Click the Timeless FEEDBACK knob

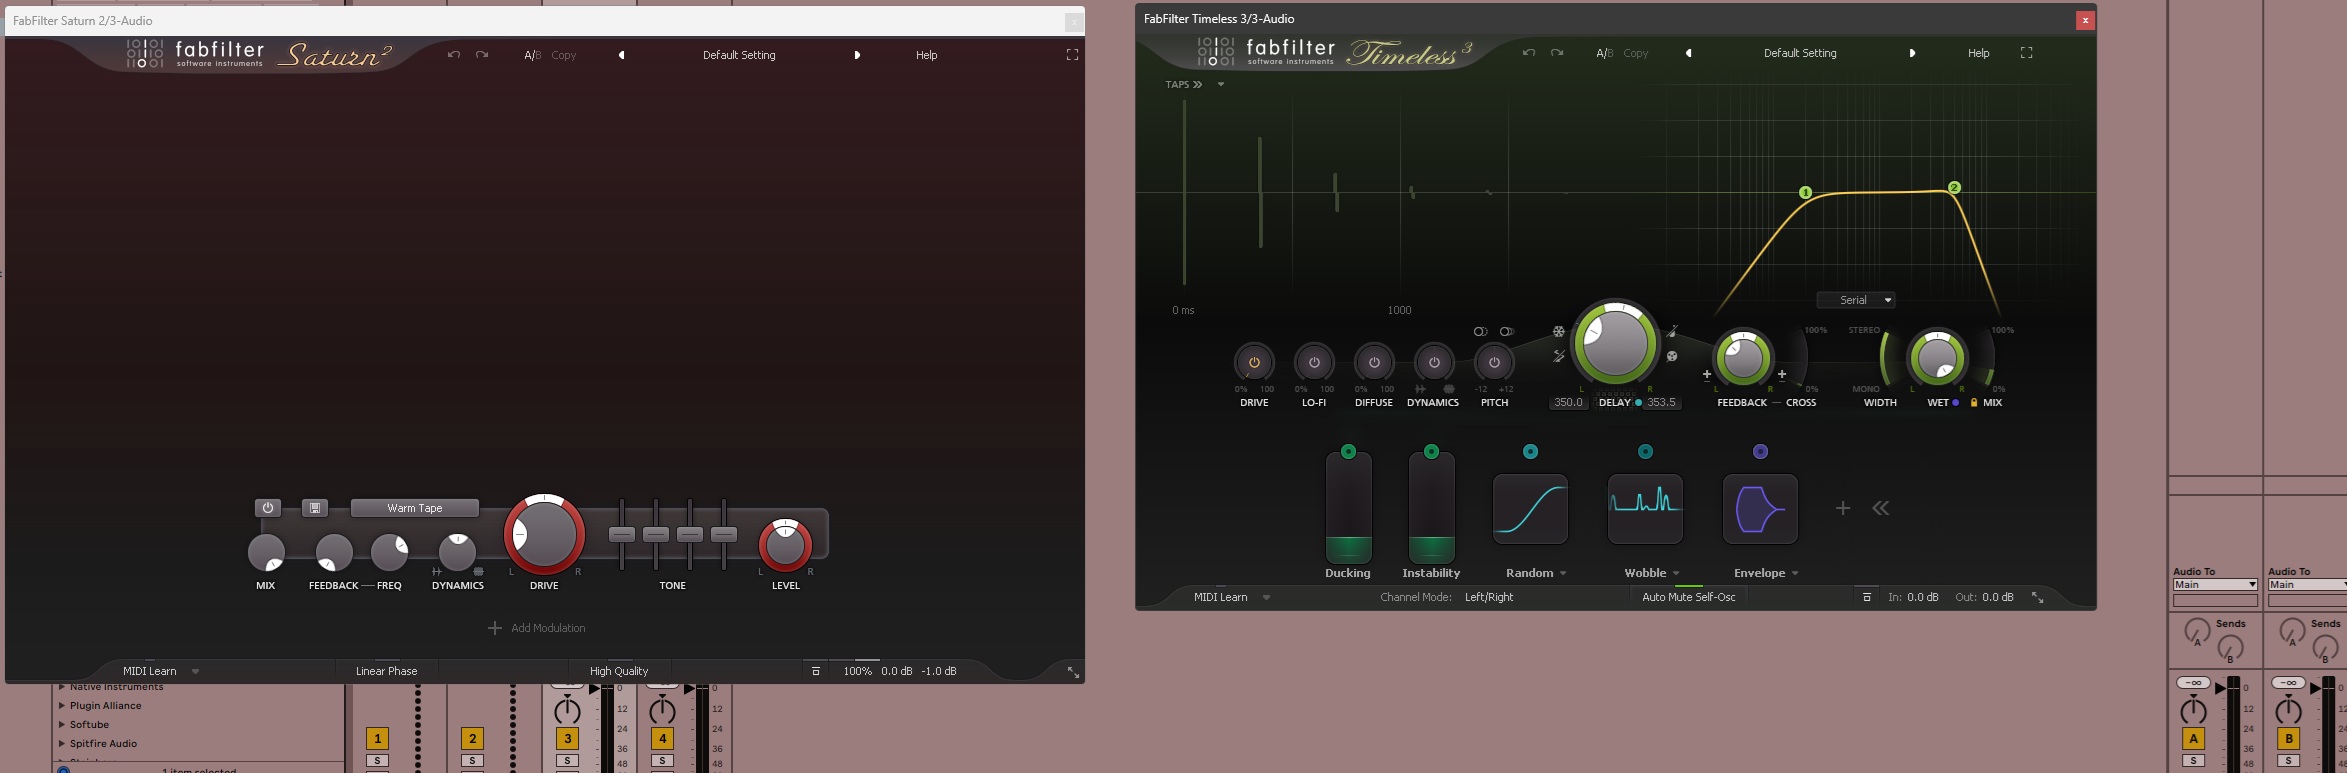point(1743,357)
